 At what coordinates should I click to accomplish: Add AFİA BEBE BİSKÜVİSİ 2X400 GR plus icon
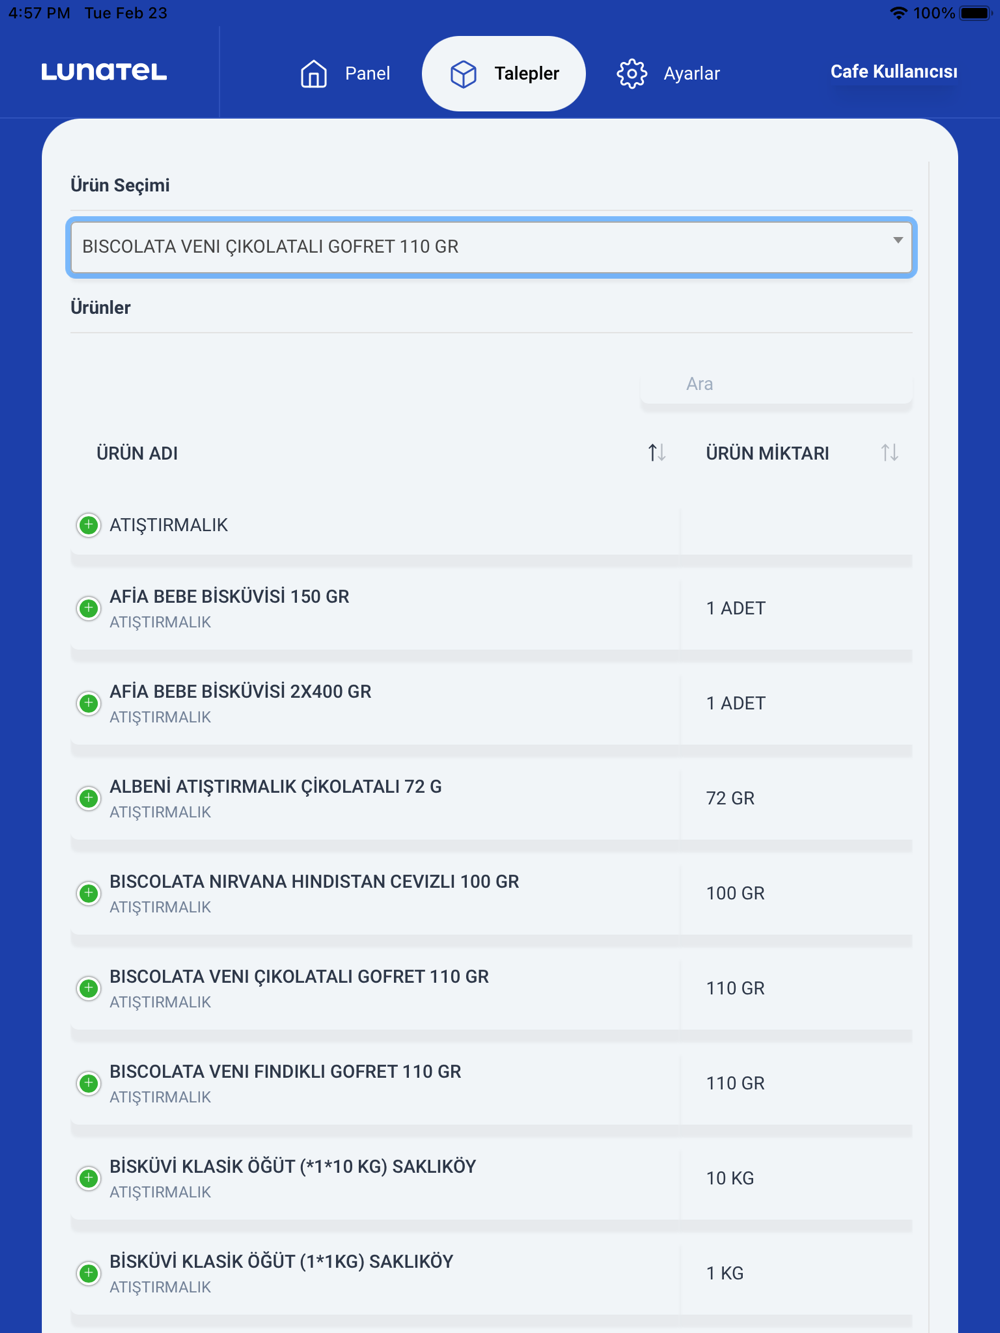[89, 703]
